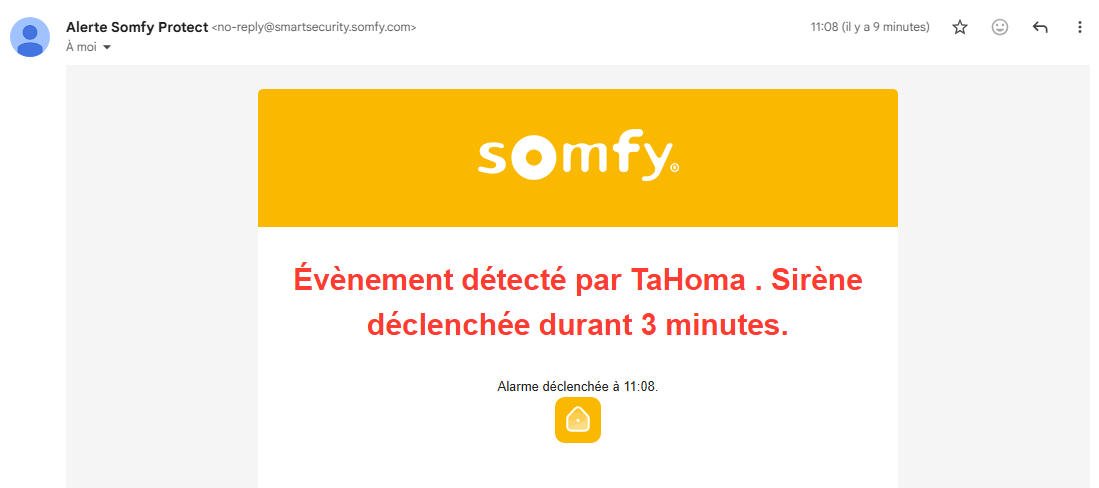1099x488 pixels.
Task: Click the 'déclenchée durant 3 minutes.' headline line
Action: point(577,325)
